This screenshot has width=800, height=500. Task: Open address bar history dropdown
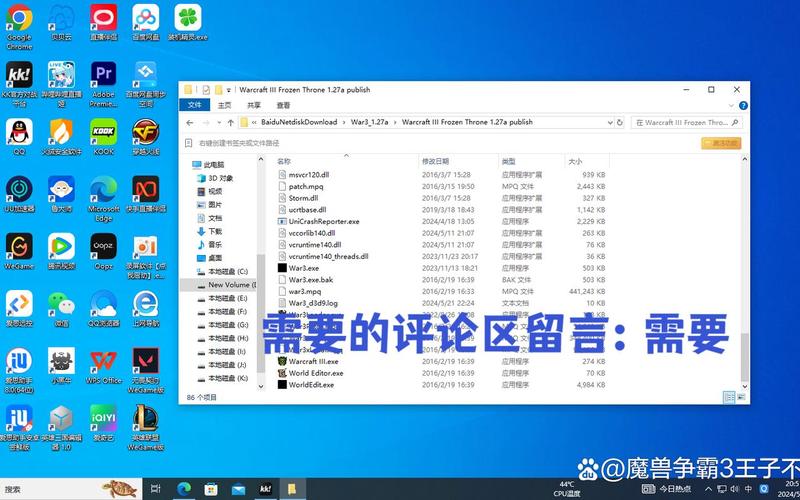click(x=610, y=122)
